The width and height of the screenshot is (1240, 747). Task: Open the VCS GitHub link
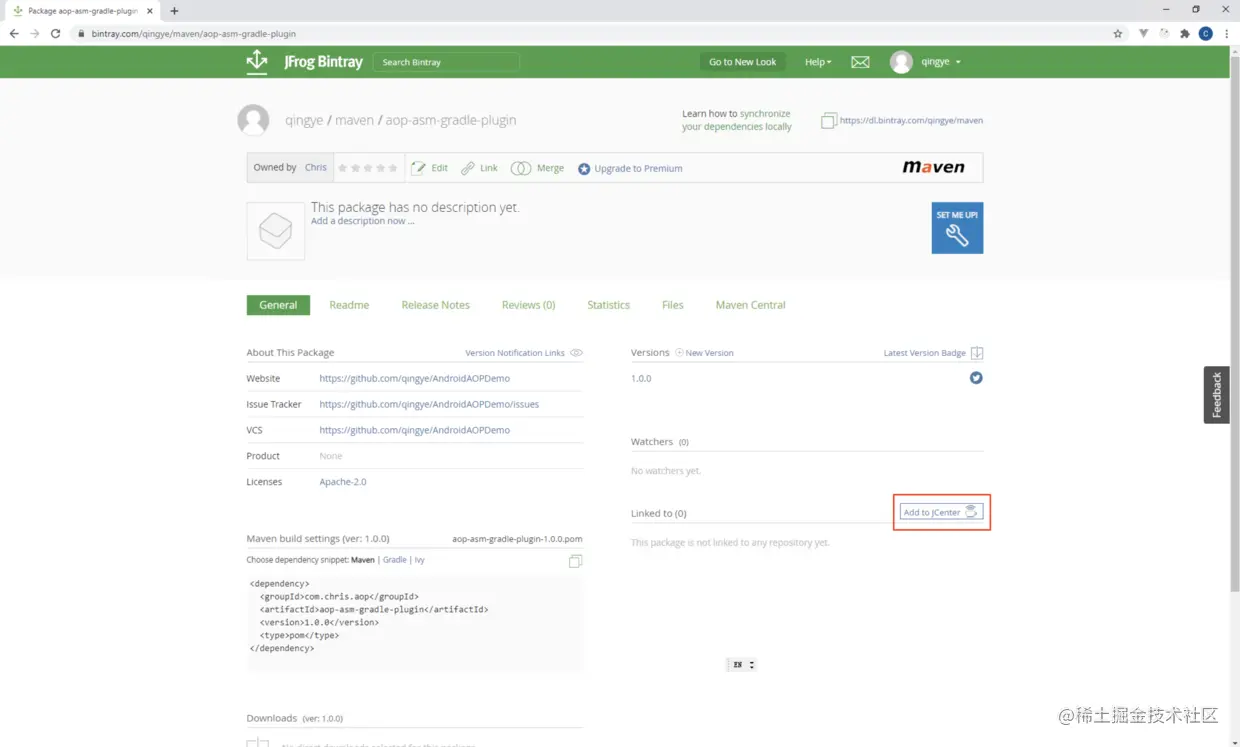pyautogui.click(x=414, y=430)
